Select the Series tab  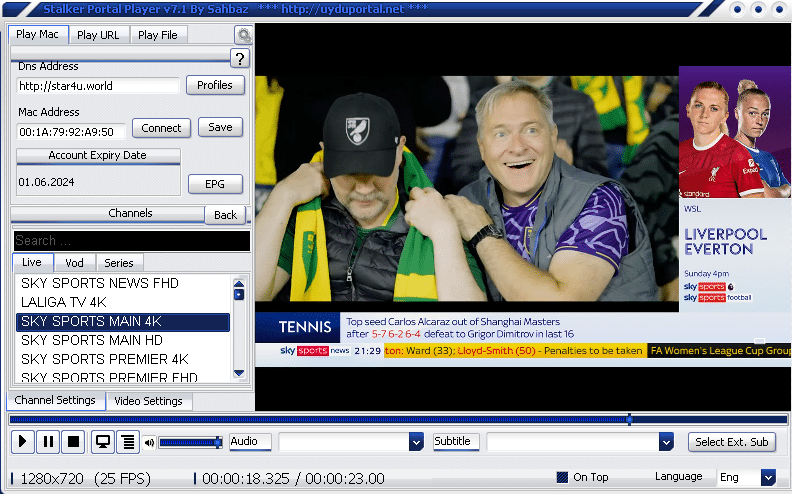(119, 263)
